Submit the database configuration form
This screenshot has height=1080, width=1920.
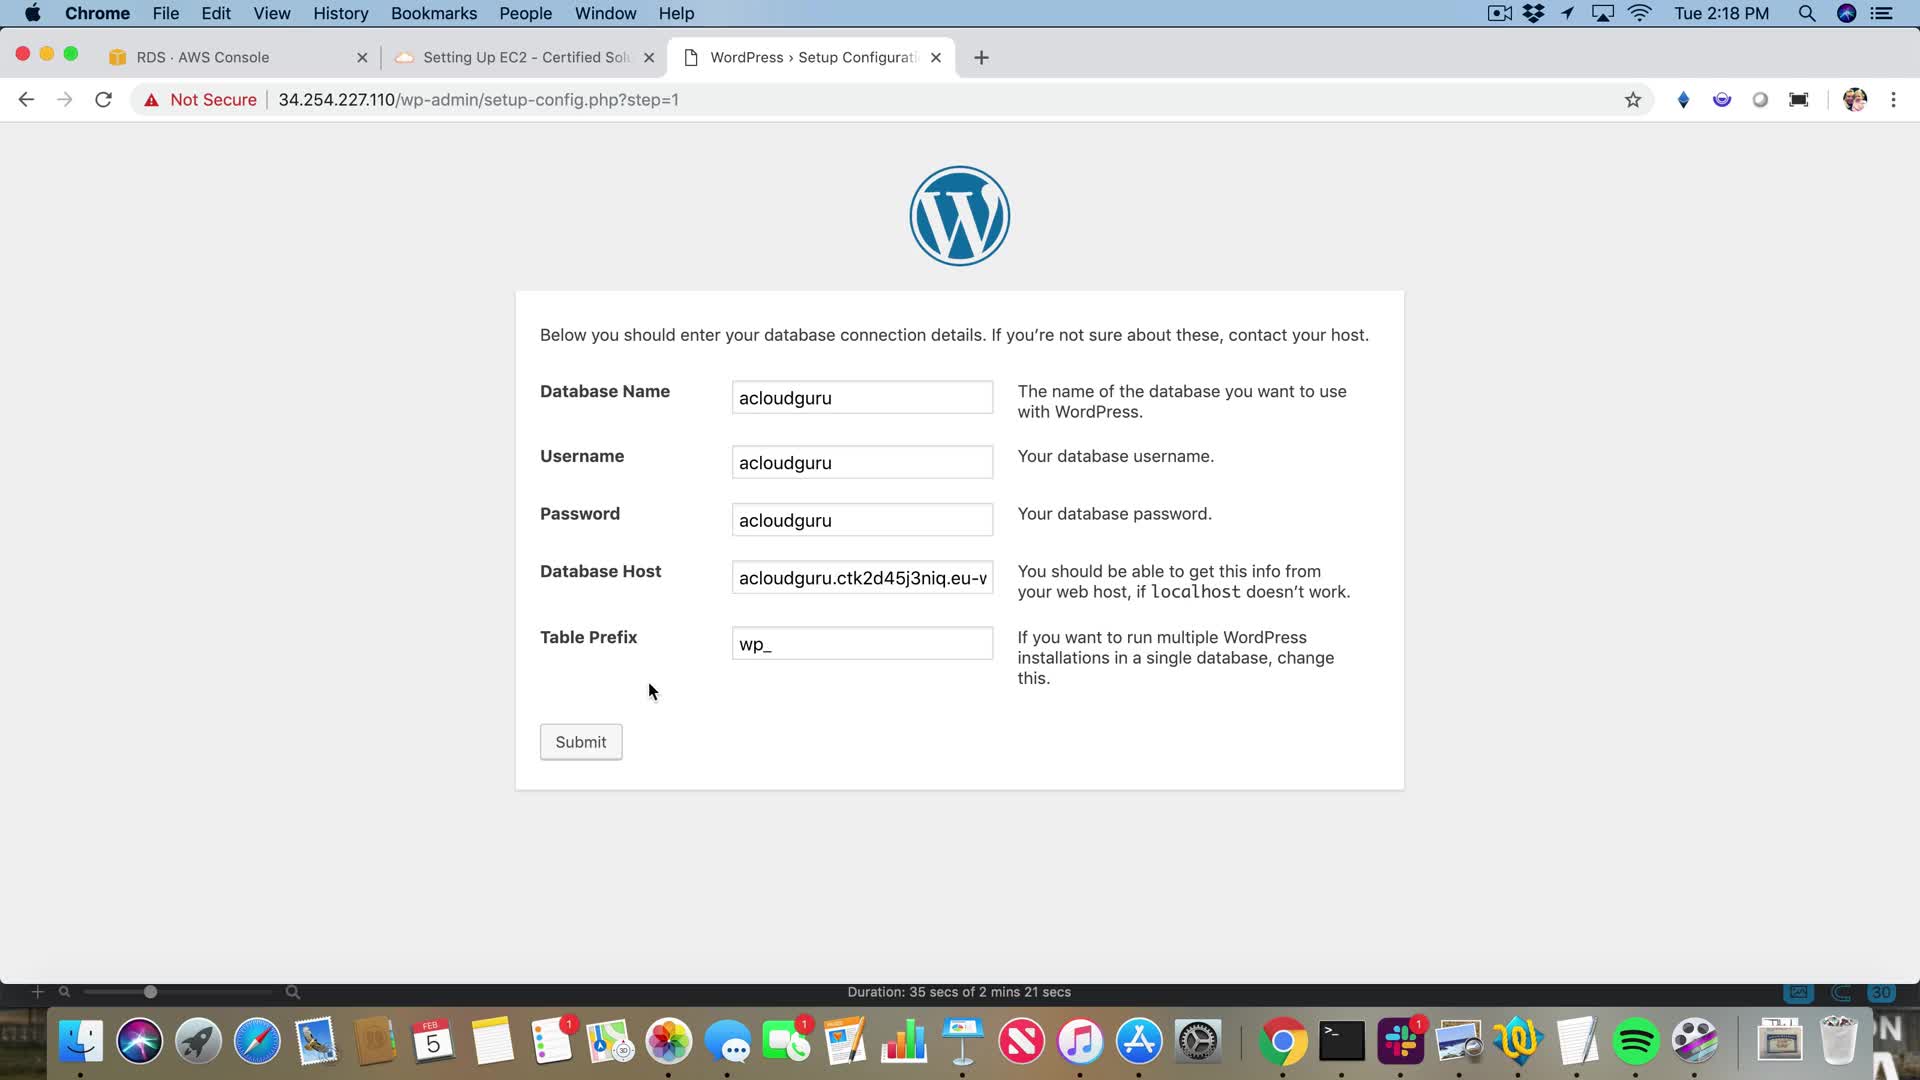tap(581, 742)
